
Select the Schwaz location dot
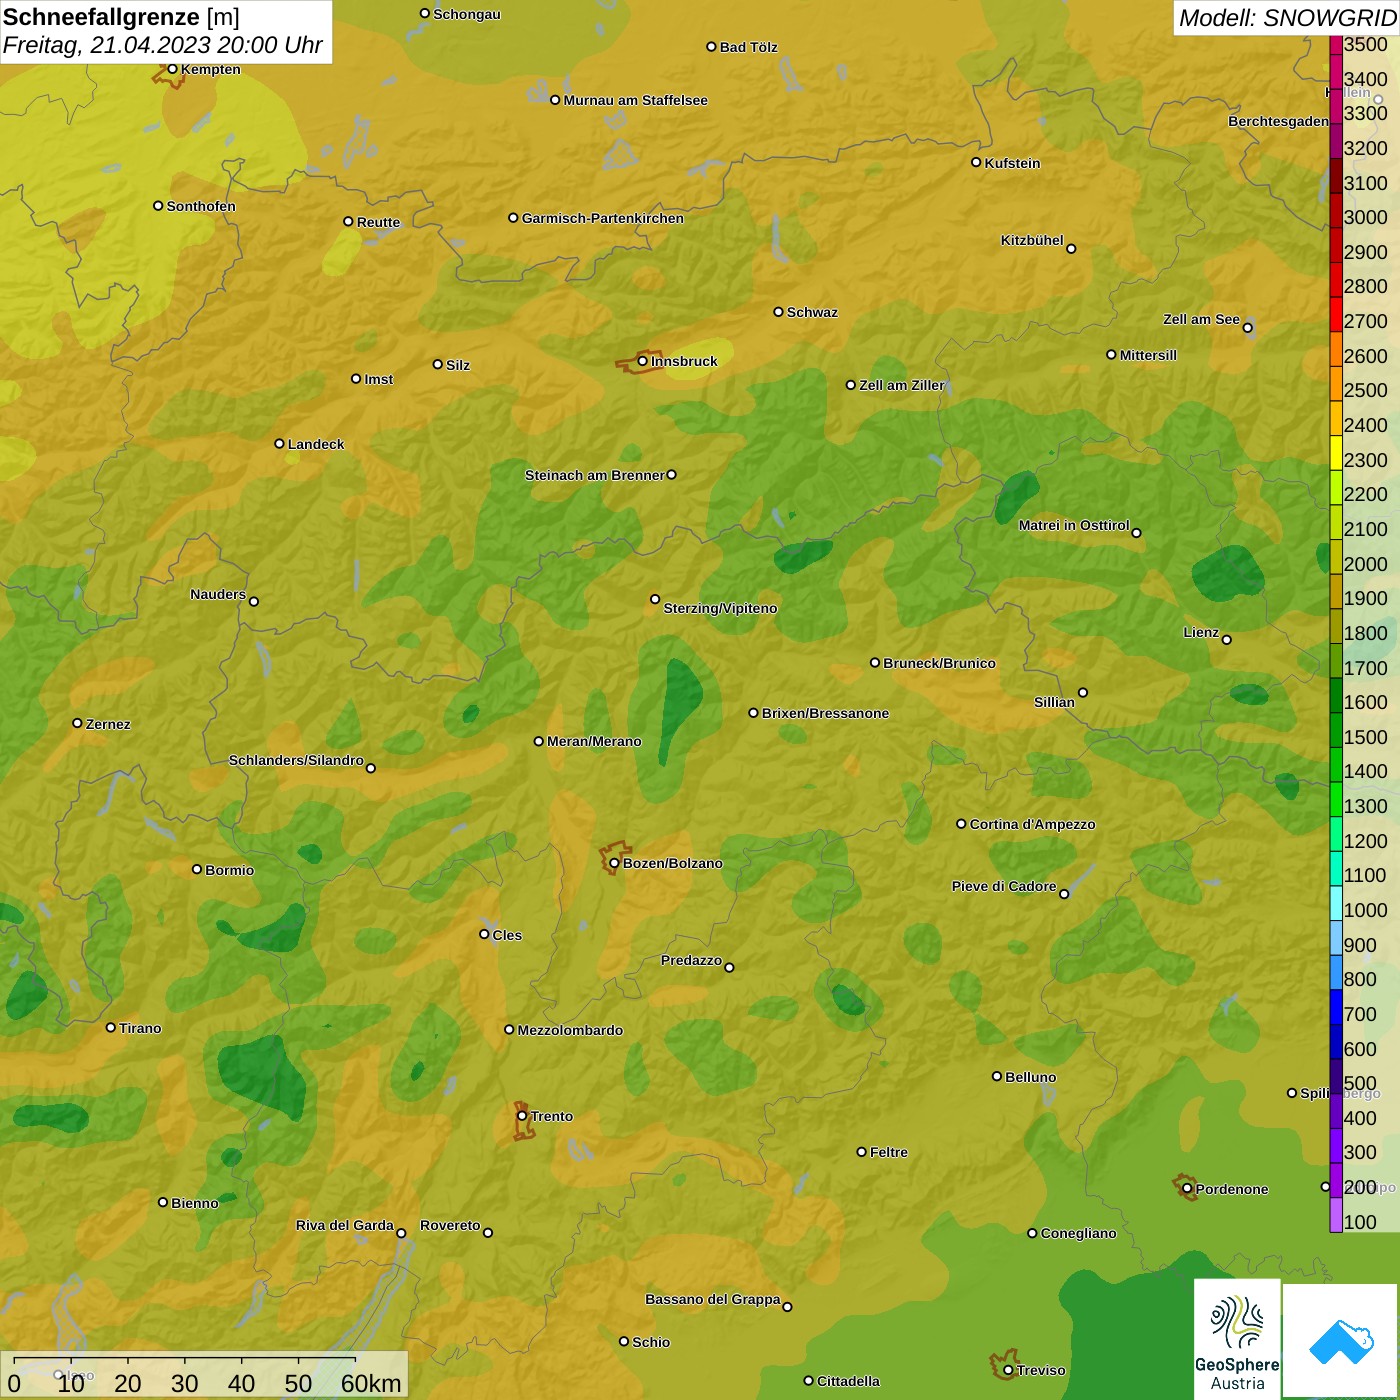778,311
